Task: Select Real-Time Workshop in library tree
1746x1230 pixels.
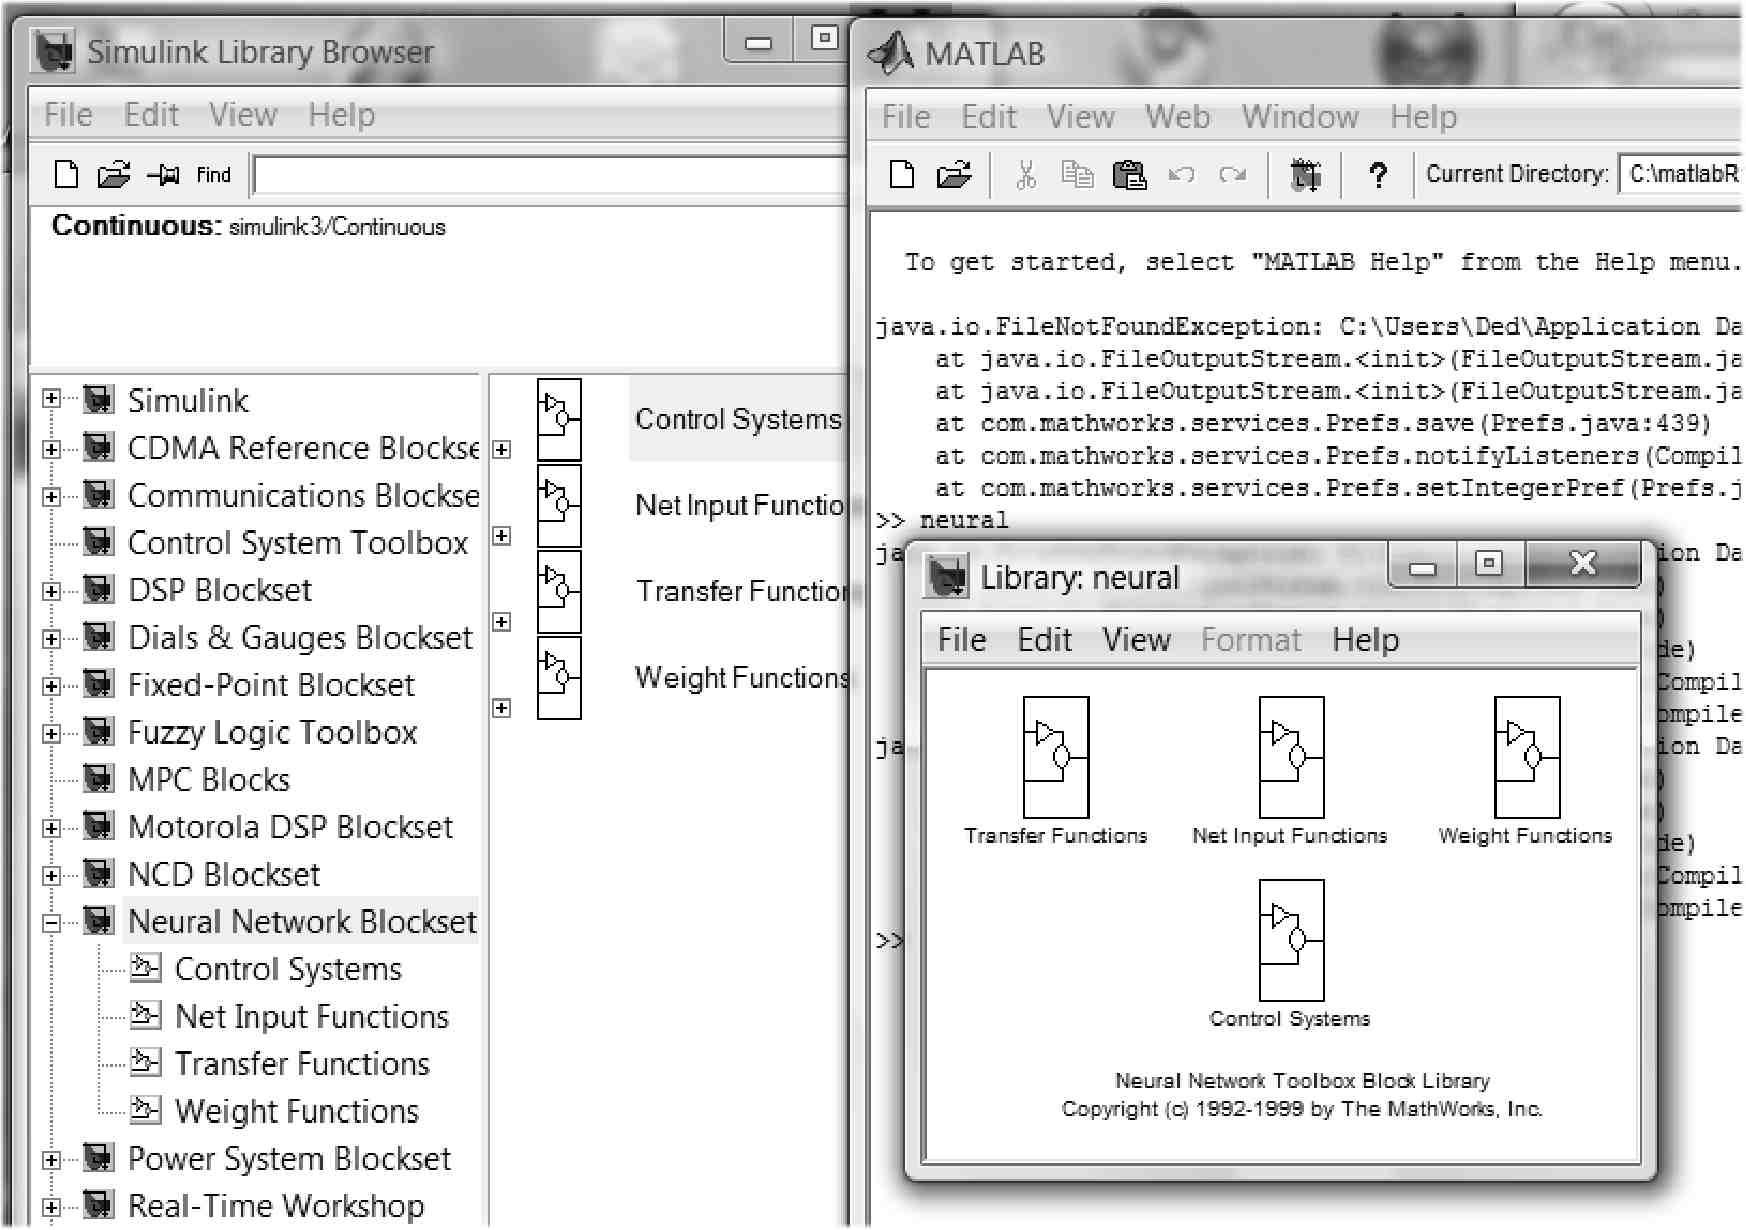Action: click(x=276, y=1206)
